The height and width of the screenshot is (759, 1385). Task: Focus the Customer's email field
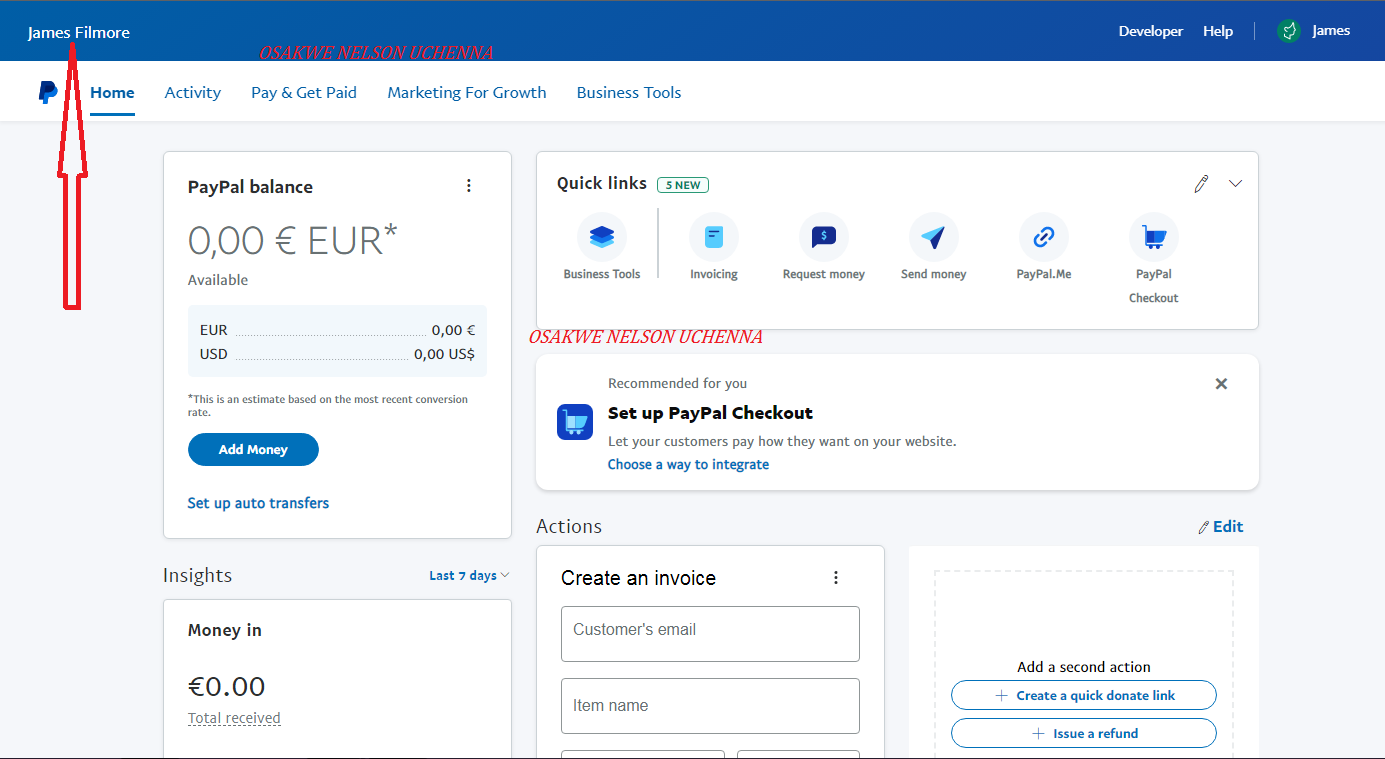[710, 634]
